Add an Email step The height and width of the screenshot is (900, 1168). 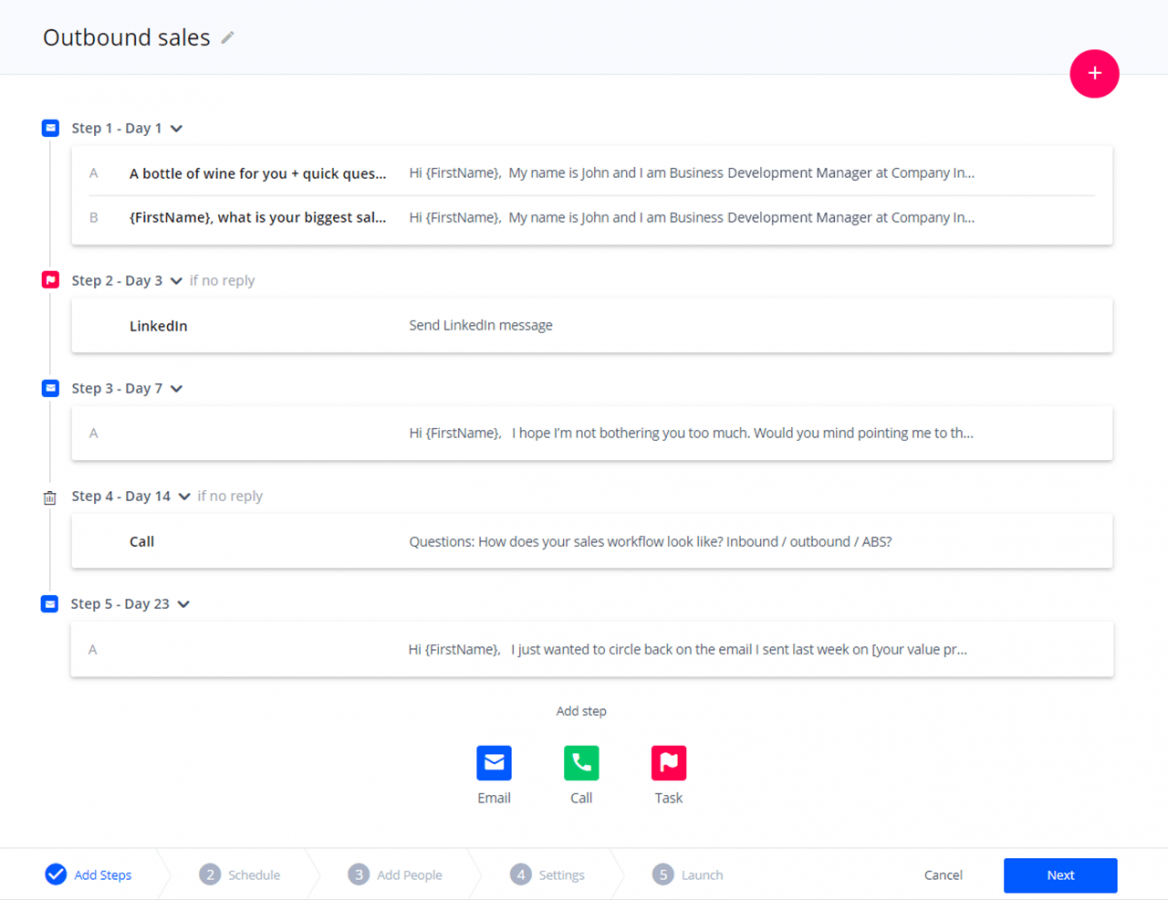(494, 775)
